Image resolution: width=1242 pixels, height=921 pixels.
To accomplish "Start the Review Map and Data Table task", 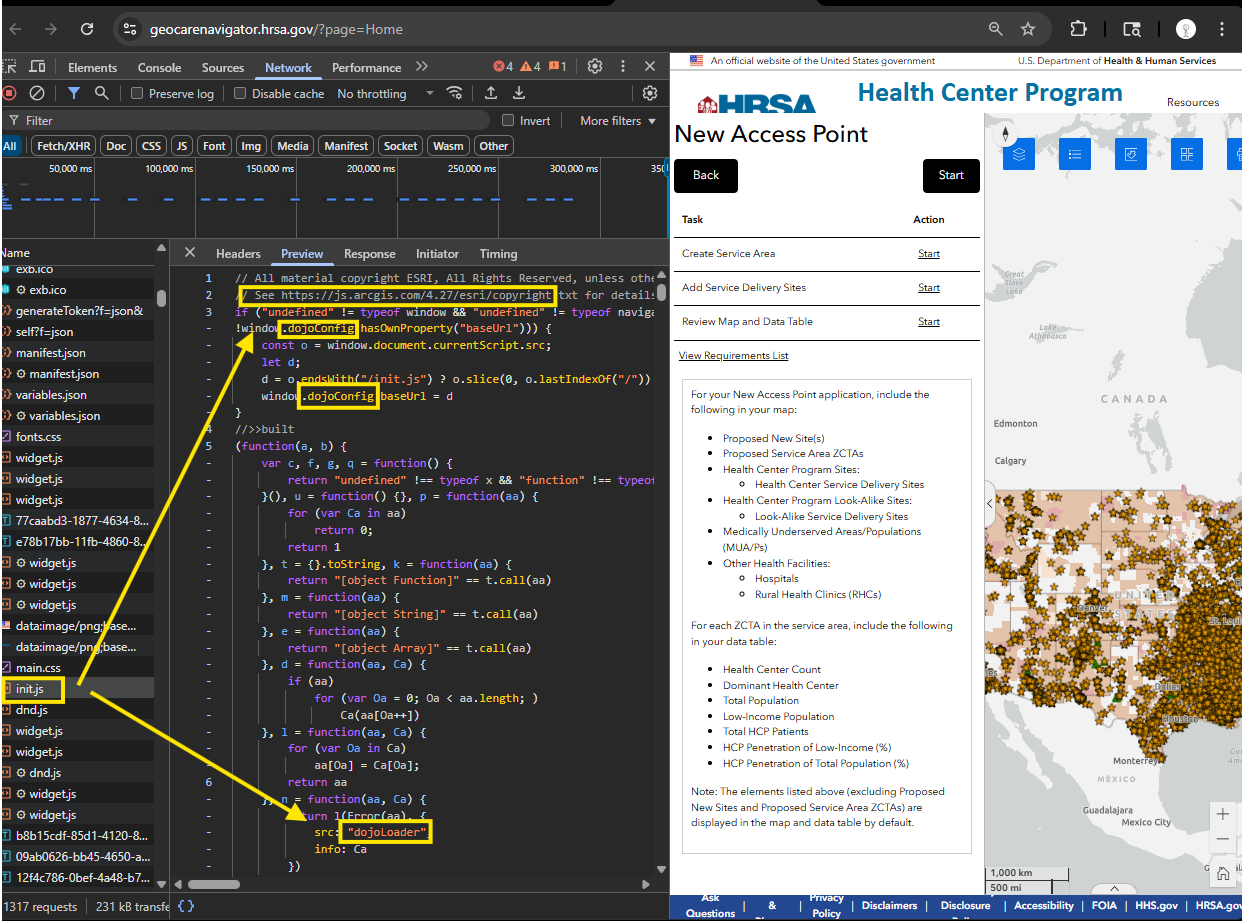I will (x=929, y=321).
